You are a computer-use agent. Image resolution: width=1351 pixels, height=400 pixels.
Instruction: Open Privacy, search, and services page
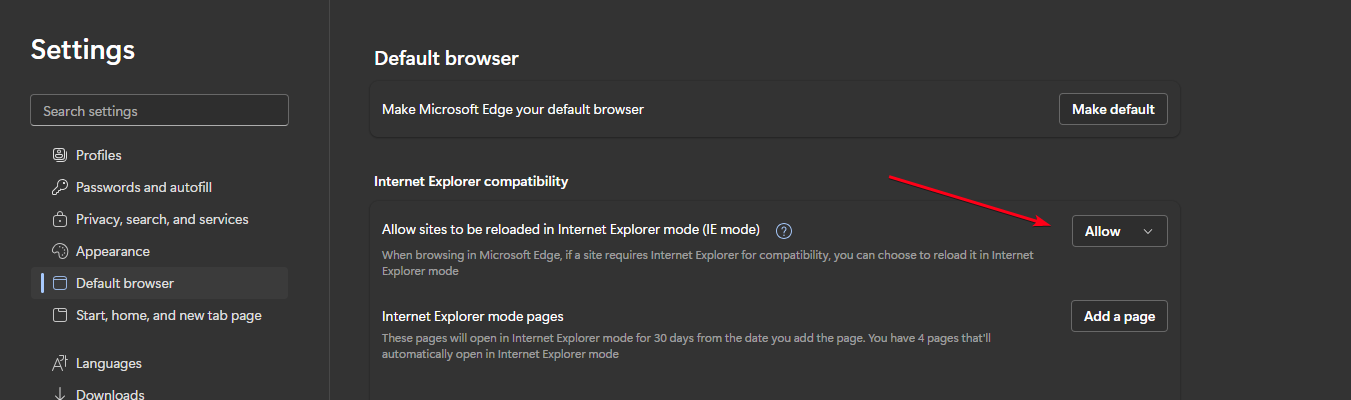[162, 219]
